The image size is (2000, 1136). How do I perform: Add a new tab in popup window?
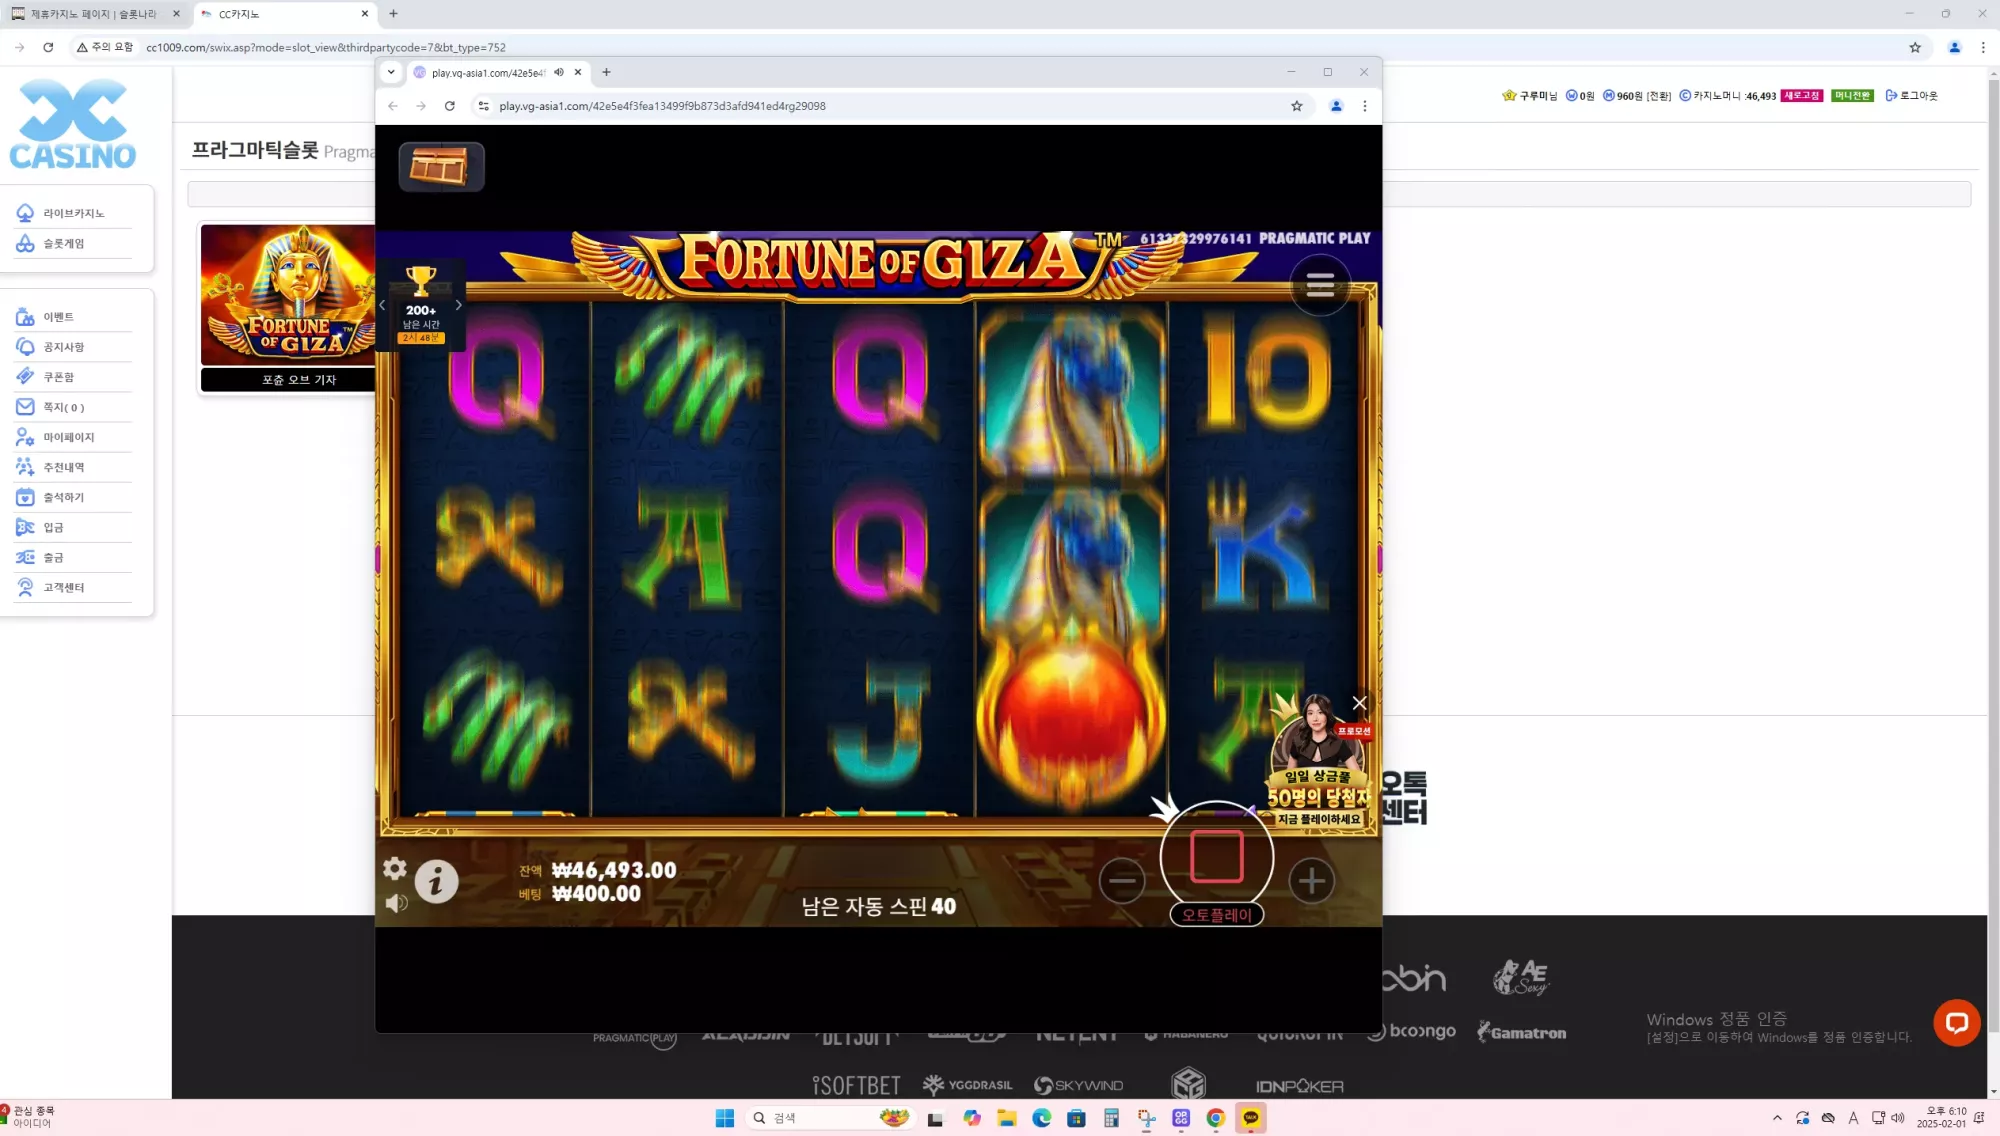[606, 72]
